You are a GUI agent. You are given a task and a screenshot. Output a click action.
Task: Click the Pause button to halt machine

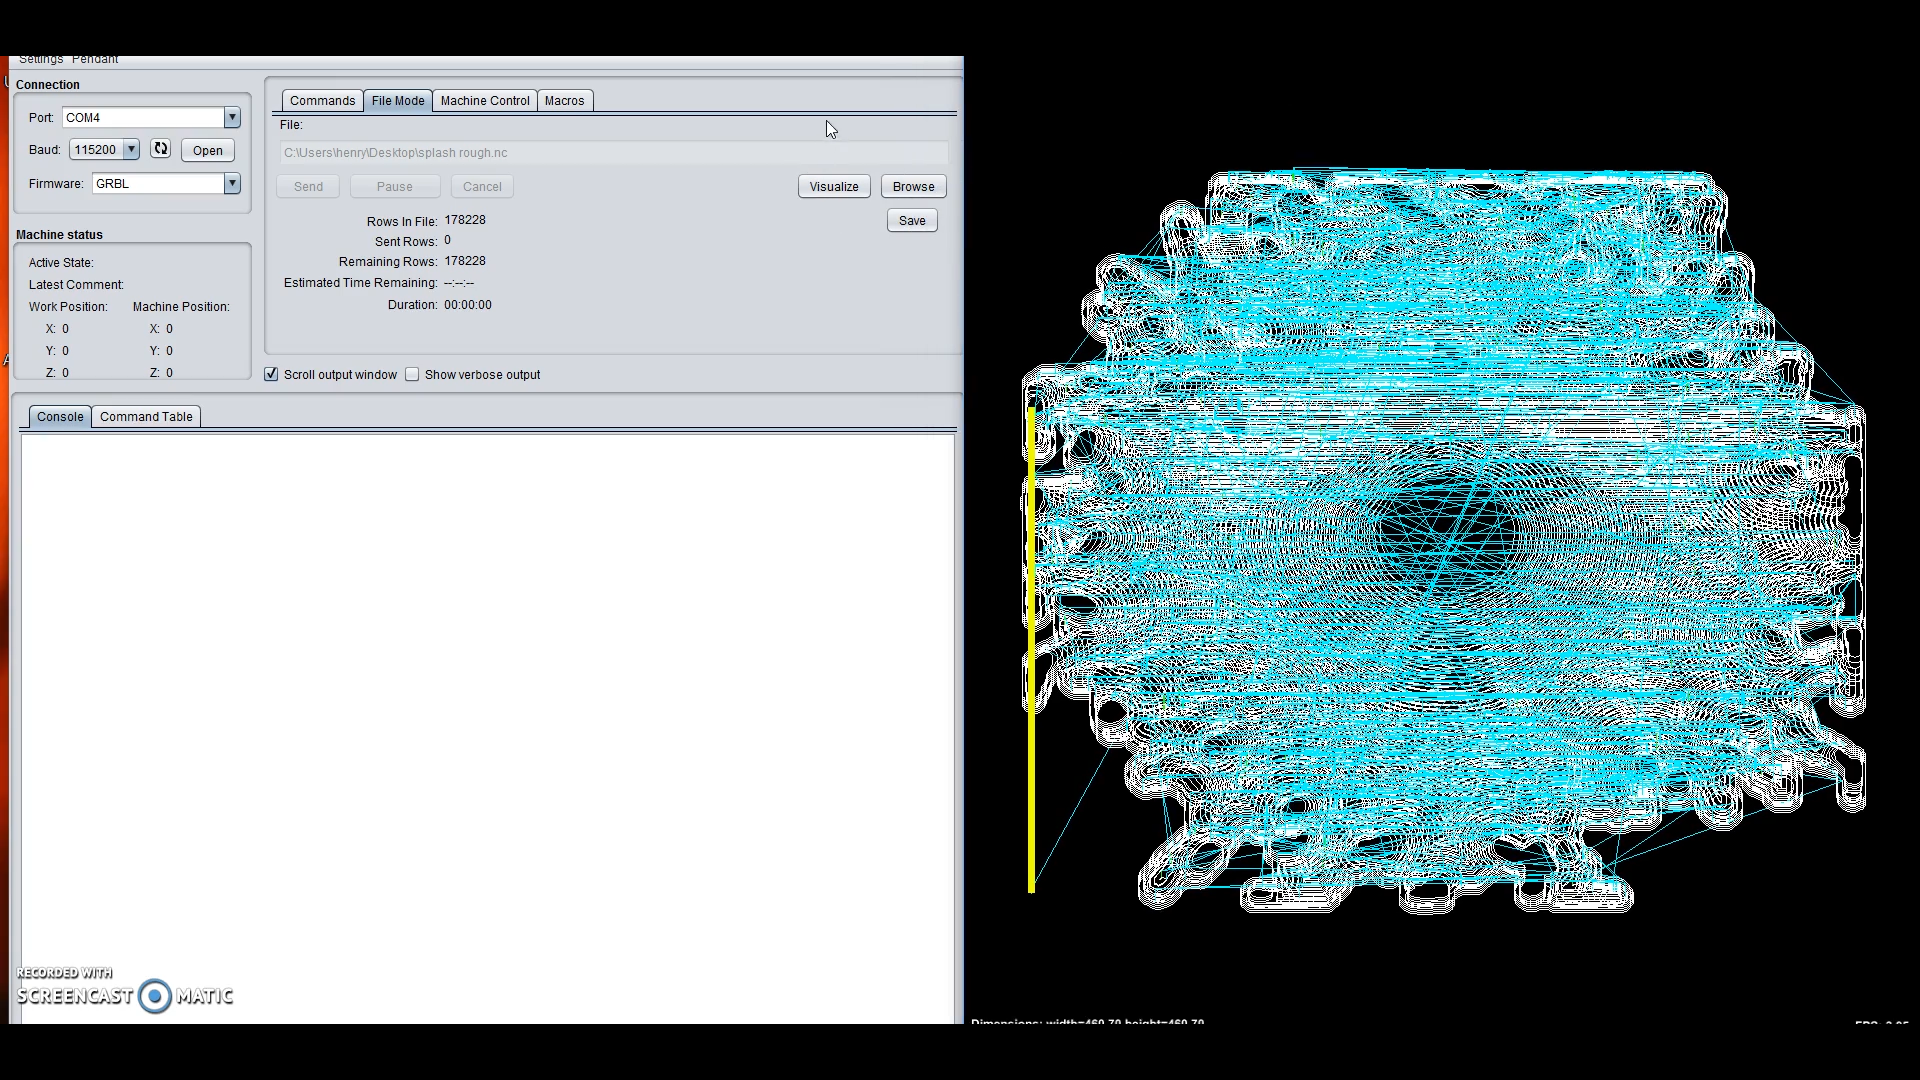coord(394,186)
